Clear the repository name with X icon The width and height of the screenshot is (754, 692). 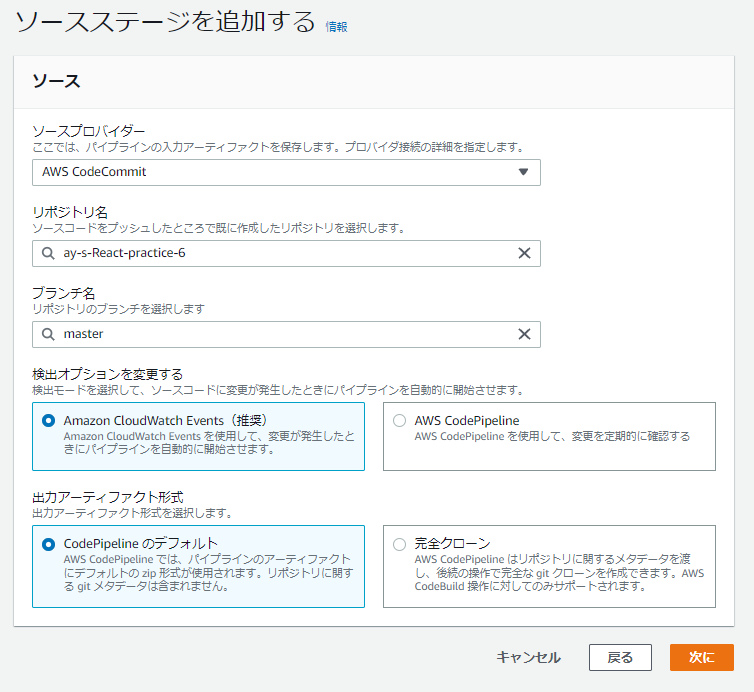point(524,253)
